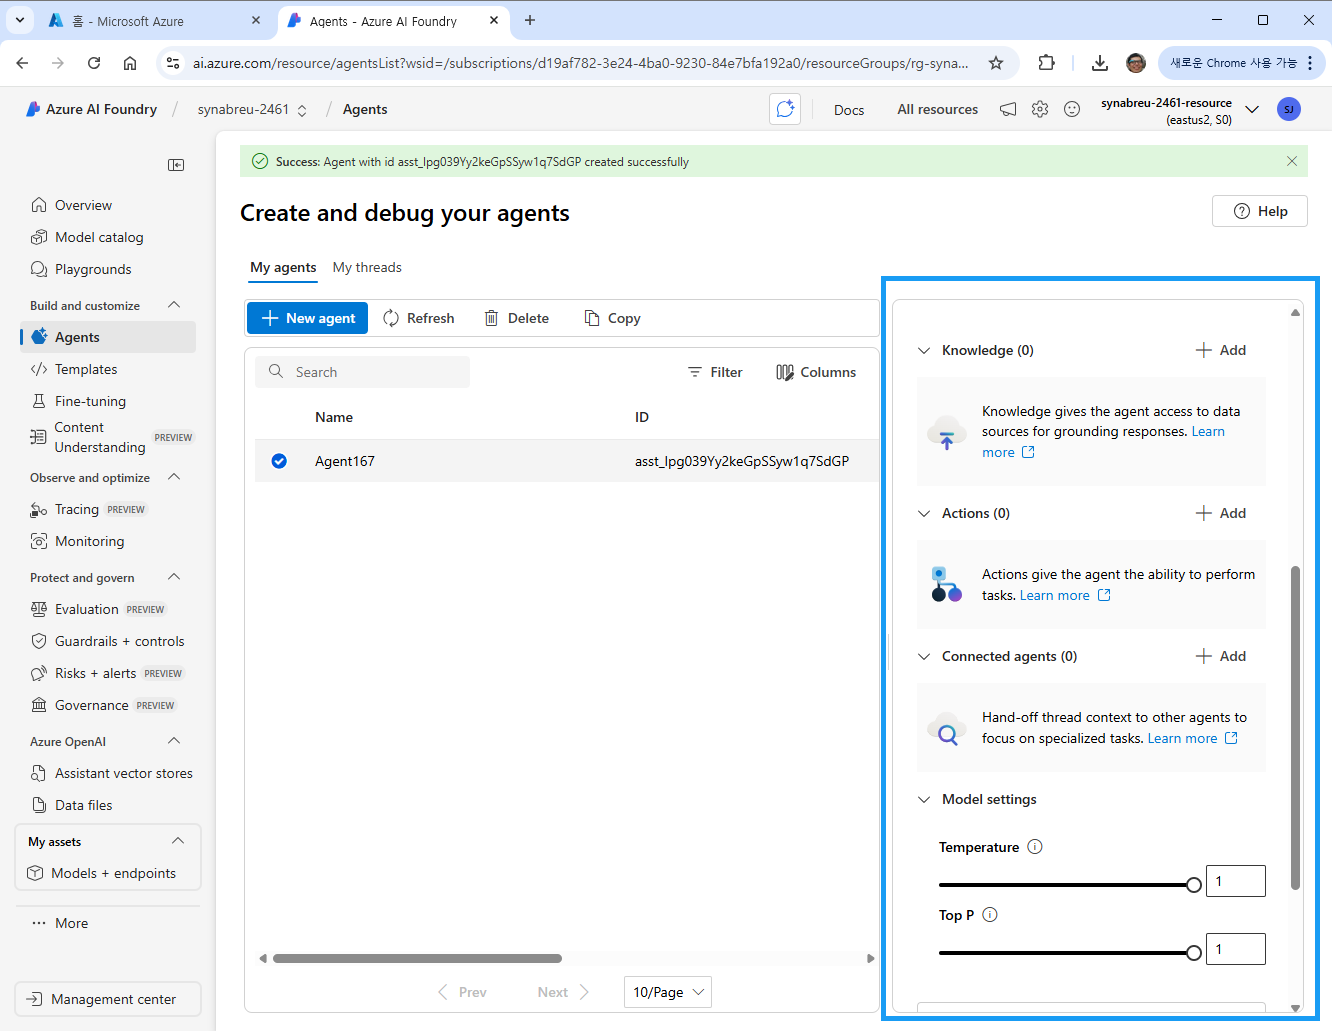Uncheck the Agent167 row checkbox
Image resolution: width=1332 pixels, height=1031 pixels.
(x=279, y=461)
